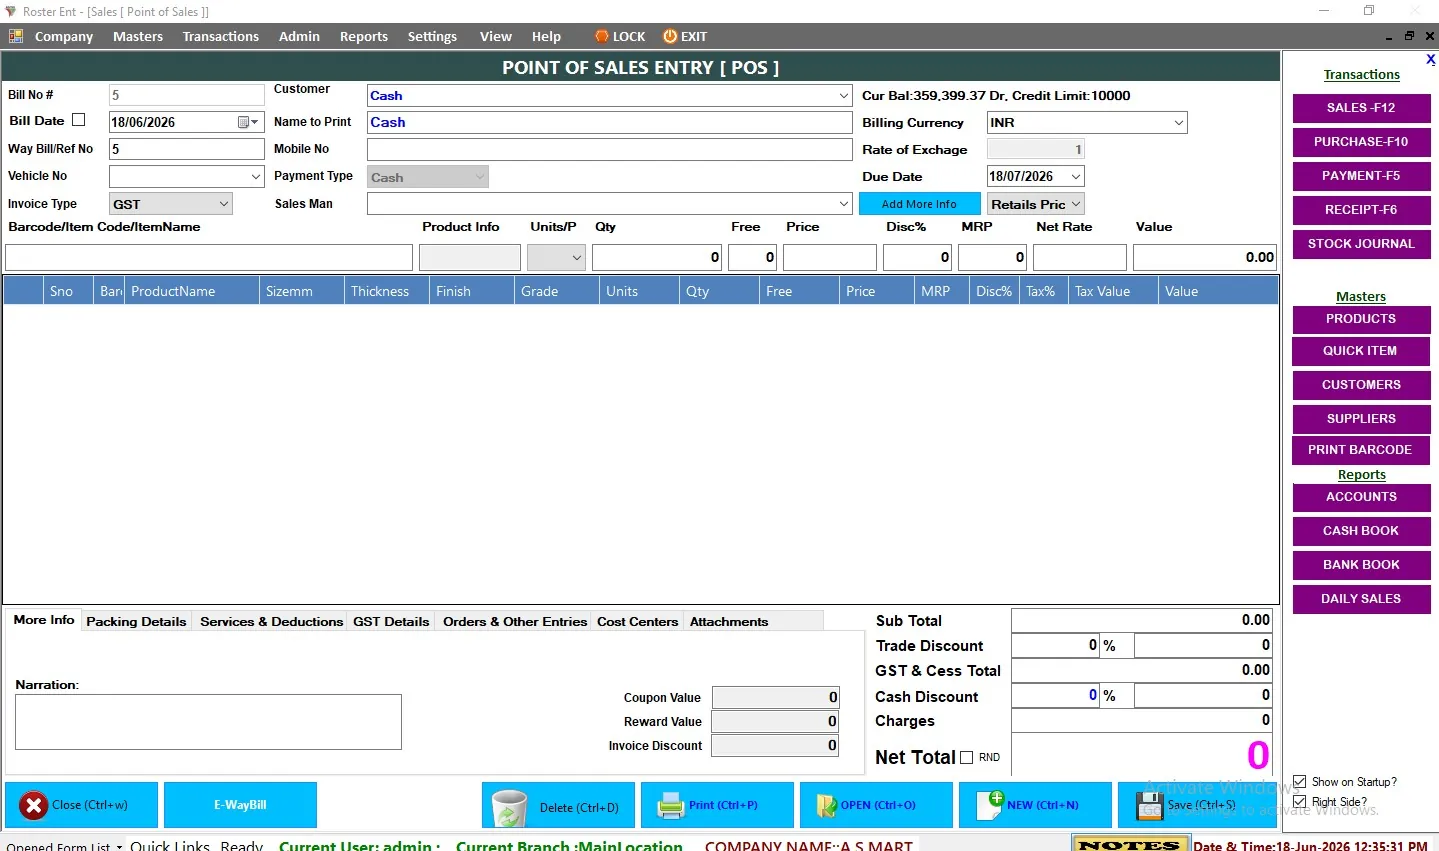
Task: Click the printer icon for Print (Ctrl+P)
Action: tap(671, 806)
